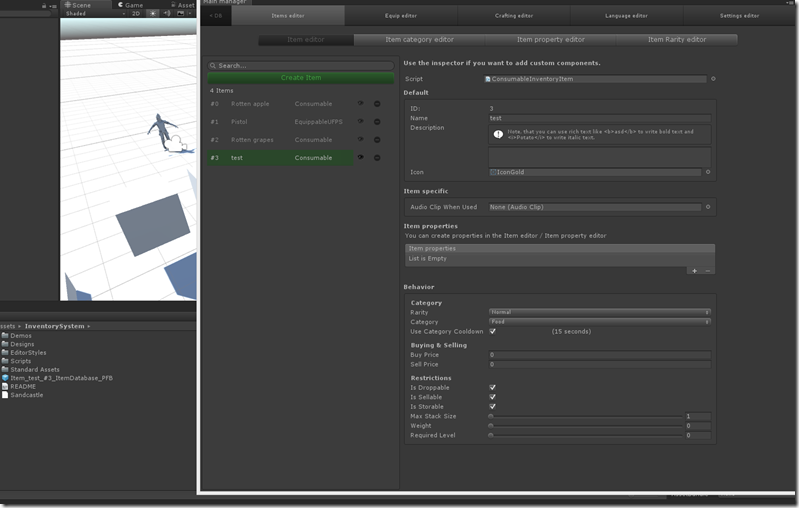The width and height of the screenshot is (799, 508).
Task: Click the panel lock icon
Action: coord(44,6)
